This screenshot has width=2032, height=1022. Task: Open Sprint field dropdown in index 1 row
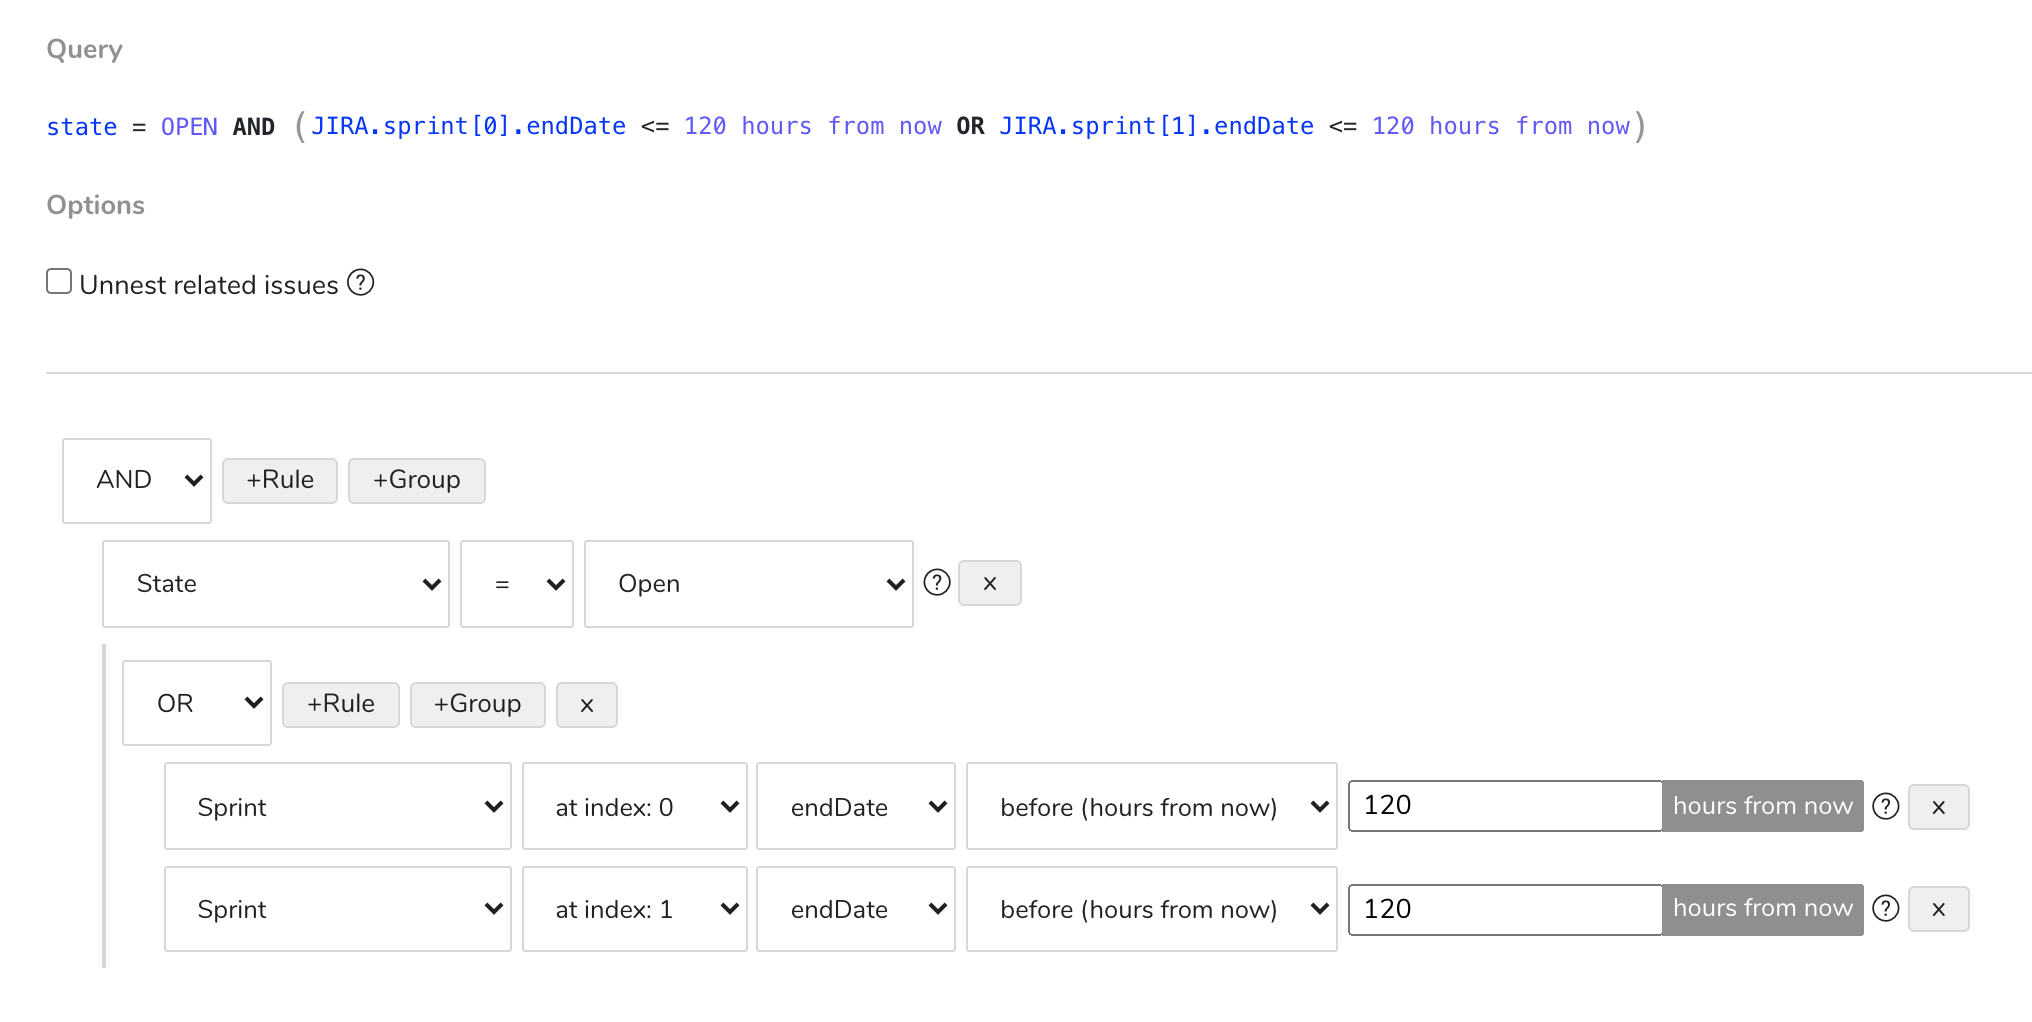(338, 909)
